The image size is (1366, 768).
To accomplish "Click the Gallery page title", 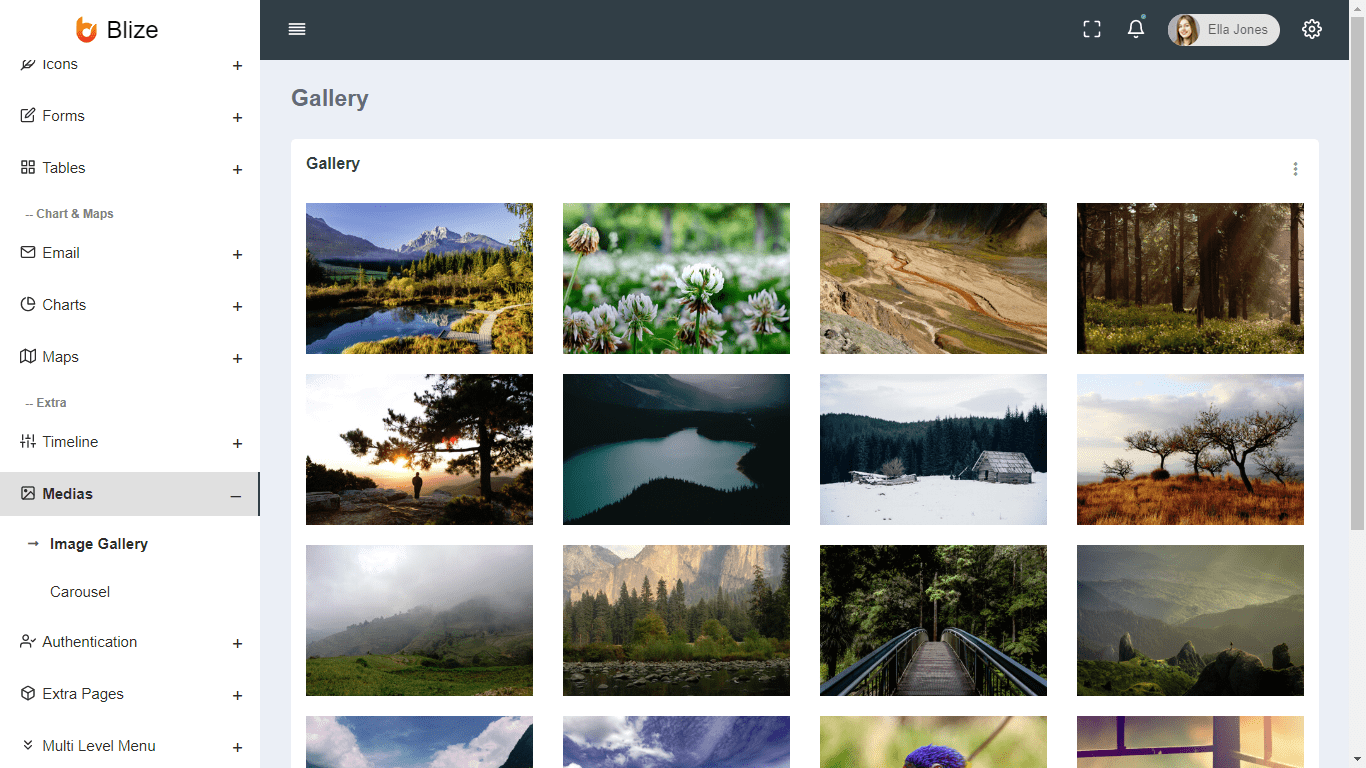I will 330,98.
